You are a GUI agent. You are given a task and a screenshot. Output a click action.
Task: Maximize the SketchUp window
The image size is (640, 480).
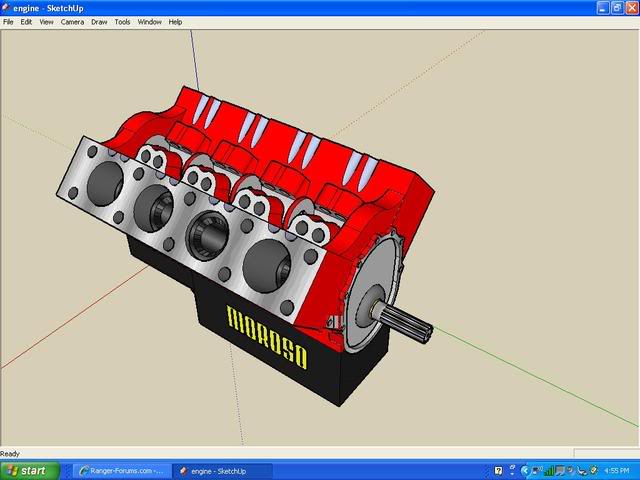pyautogui.click(x=618, y=8)
